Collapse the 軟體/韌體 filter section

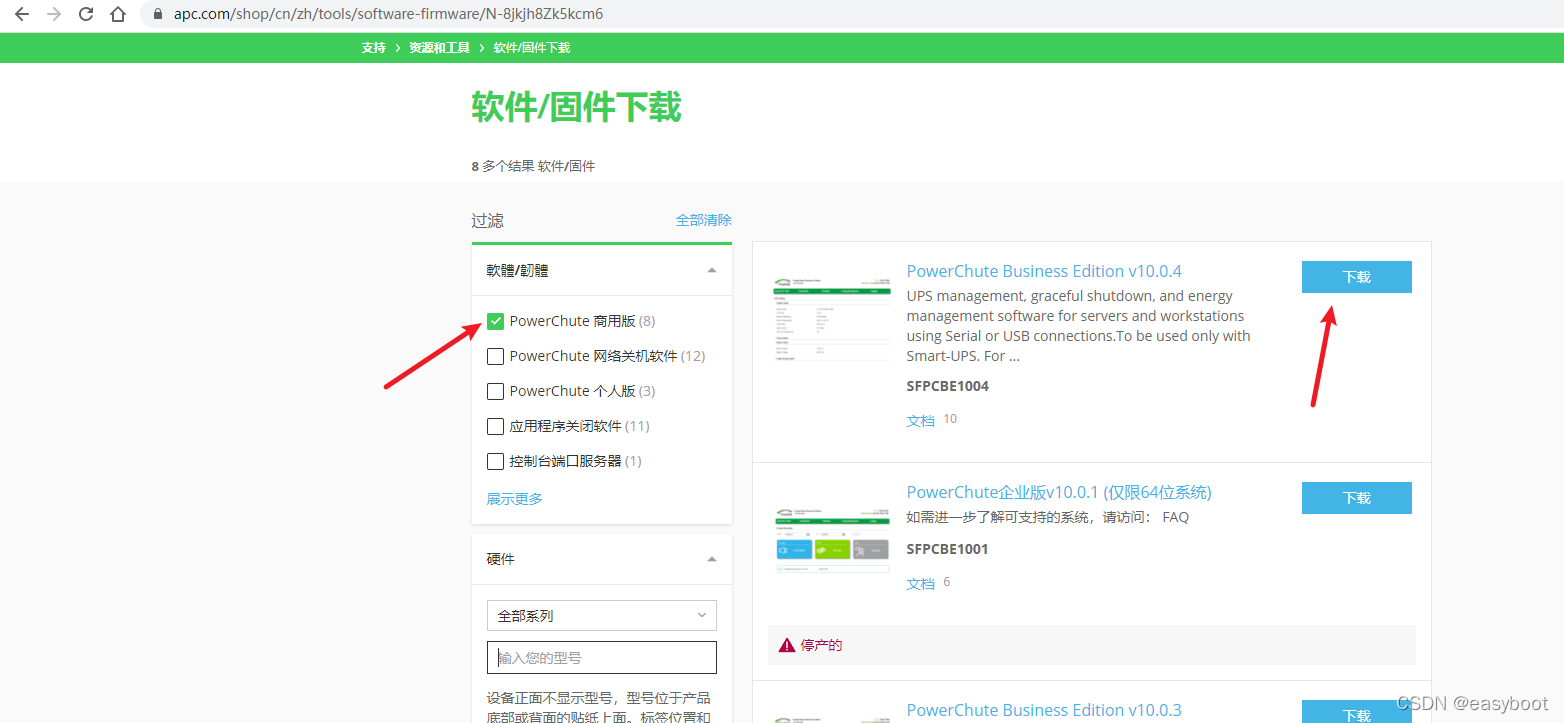click(x=712, y=270)
